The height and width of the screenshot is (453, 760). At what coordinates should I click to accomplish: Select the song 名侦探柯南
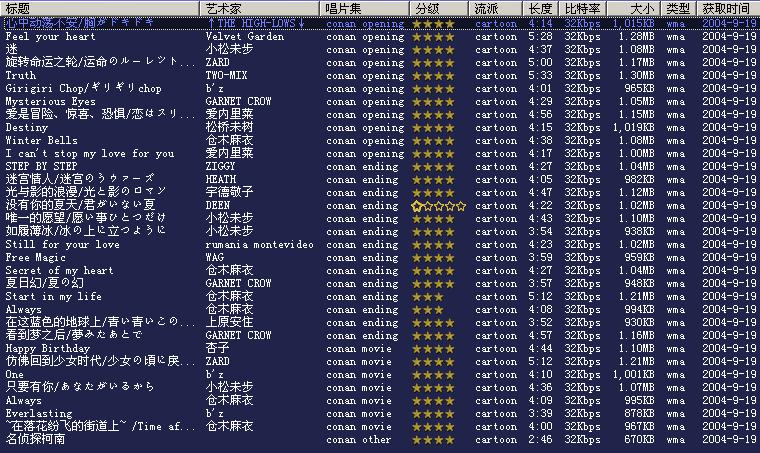(35, 439)
